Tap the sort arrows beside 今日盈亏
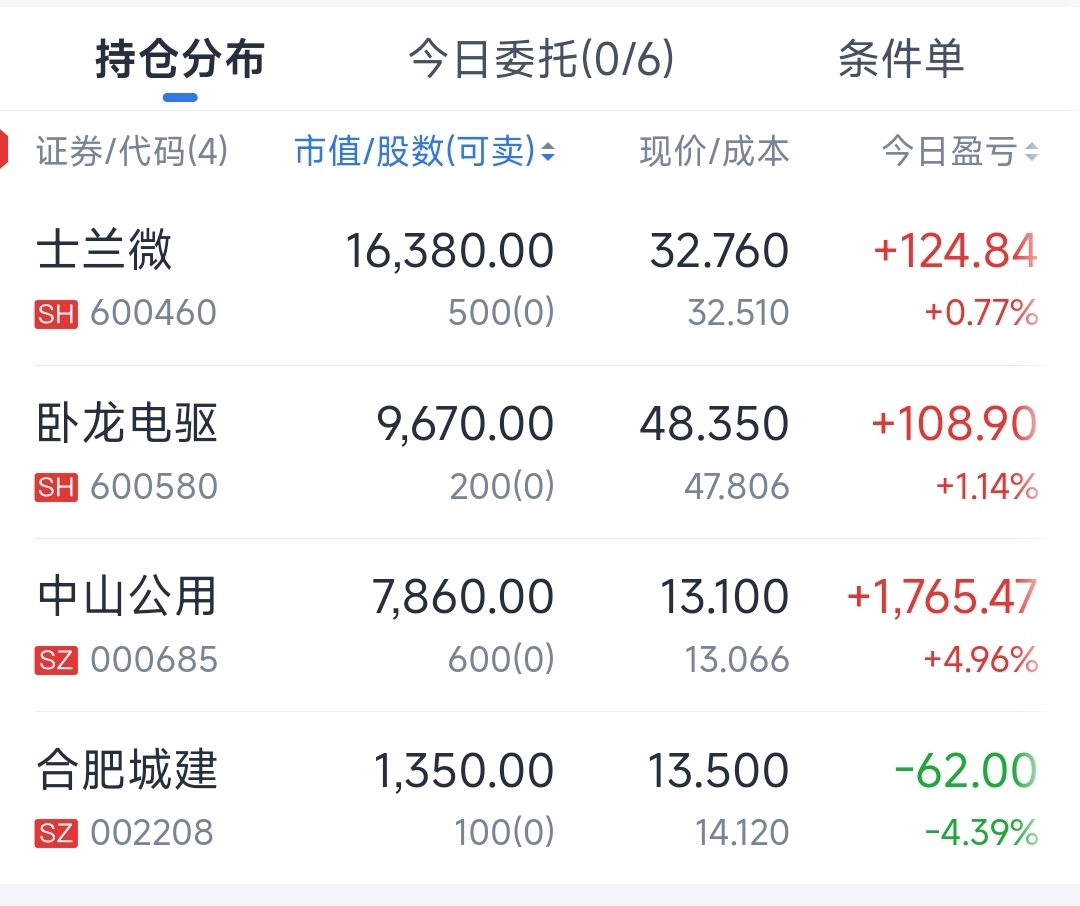The image size is (1080, 906). [x=1032, y=152]
